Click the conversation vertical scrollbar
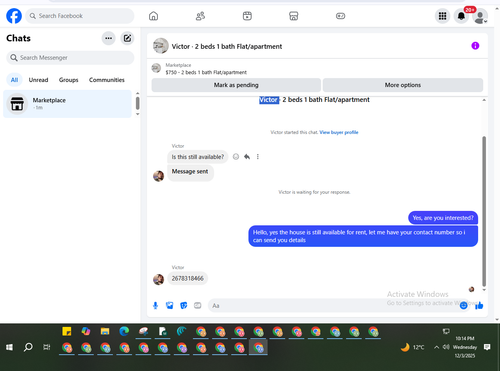This screenshot has height=371, width=500. 484,211
